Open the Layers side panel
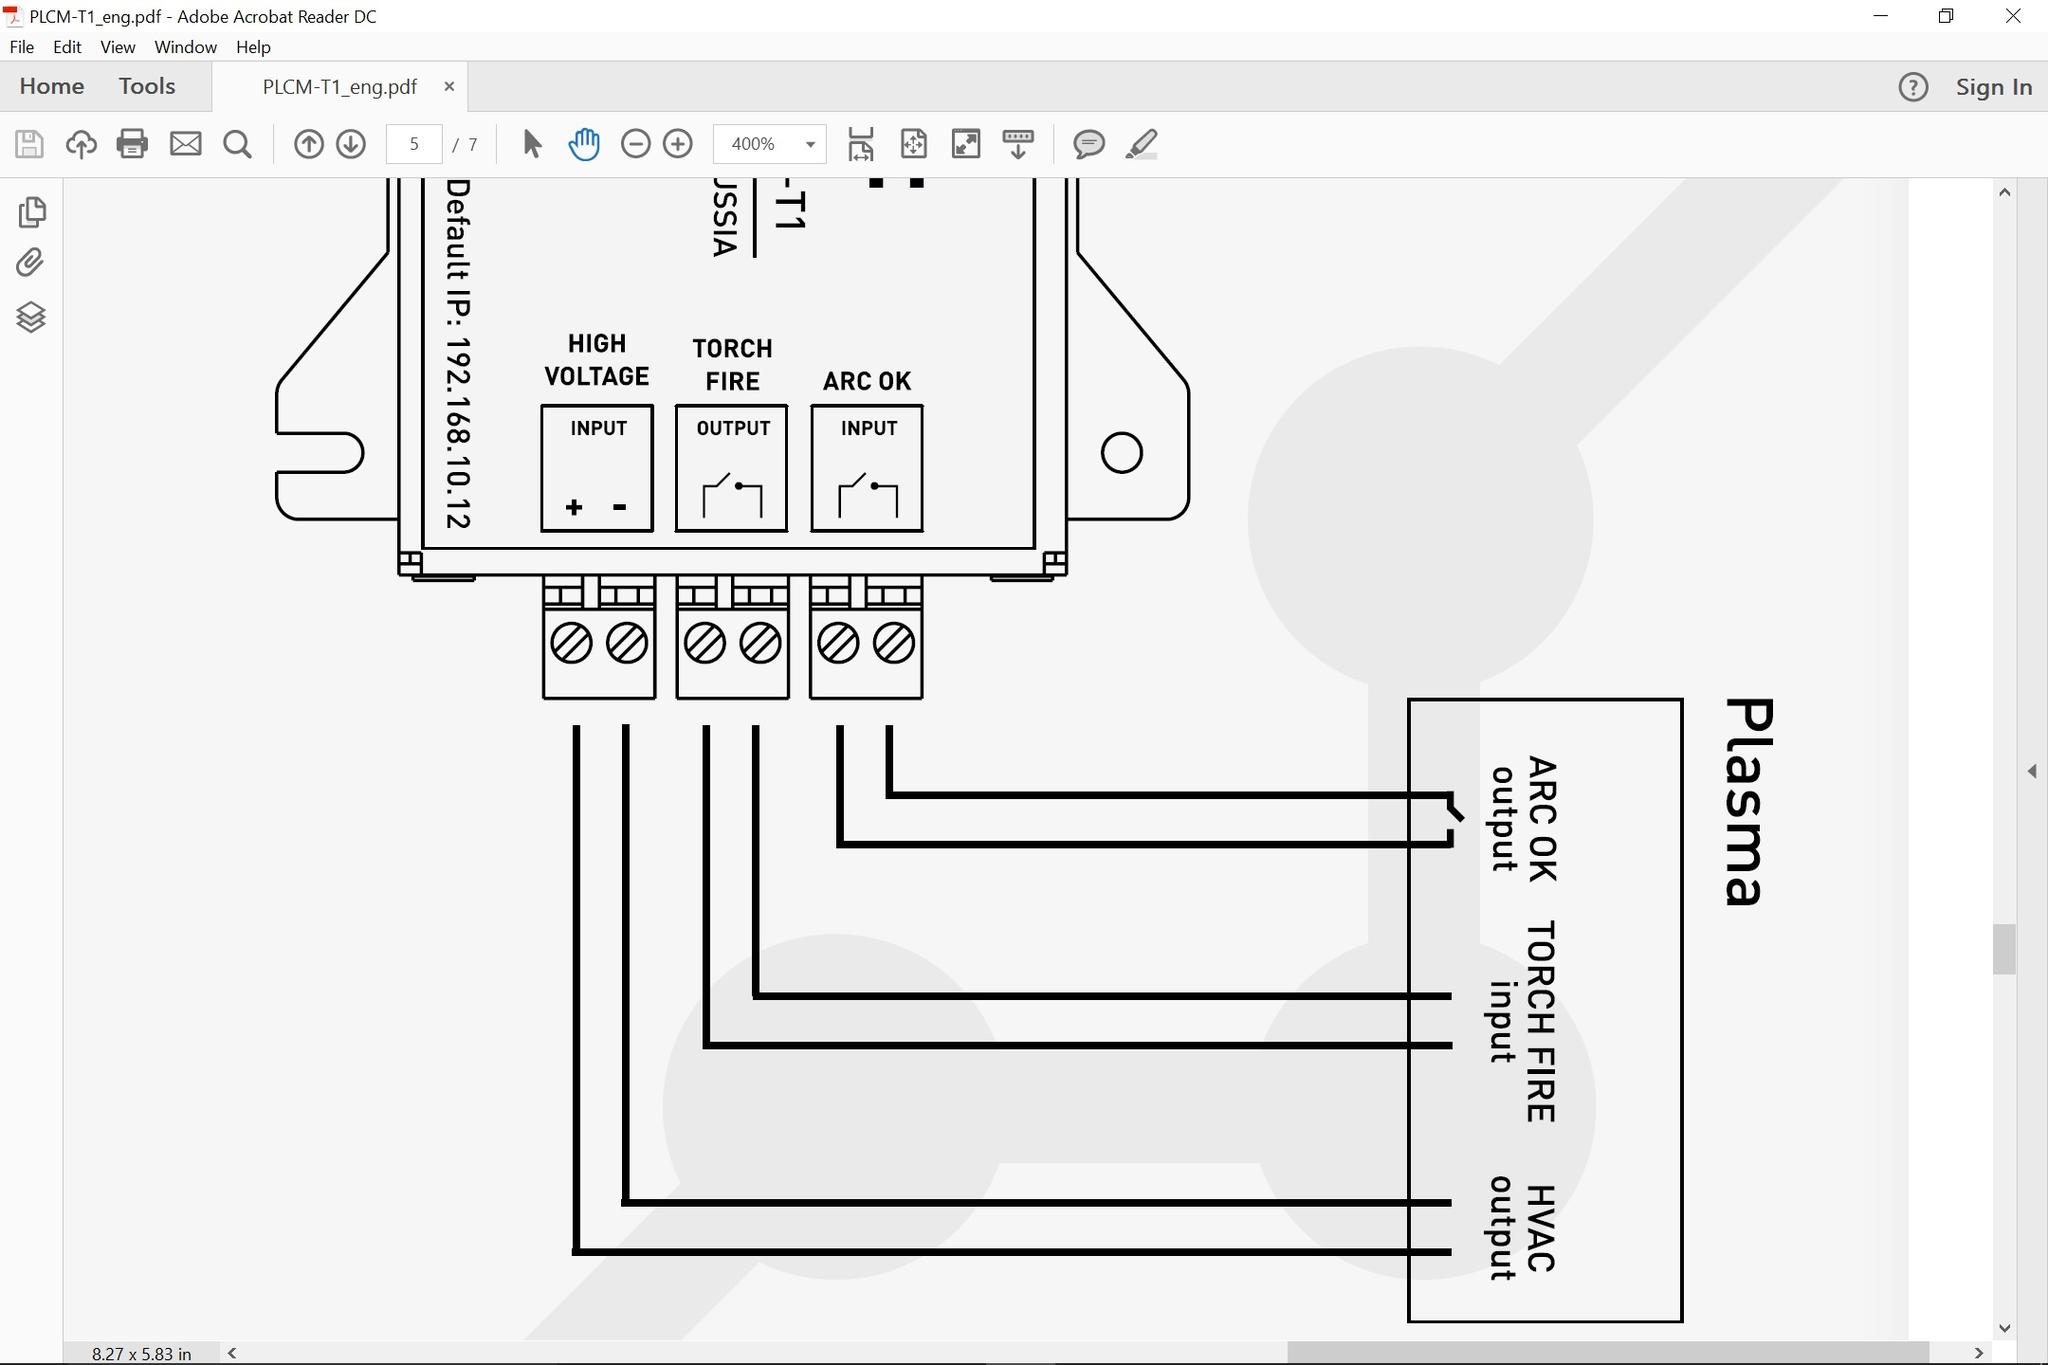The width and height of the screenshot is (2048, 1365). coord(31,317)
